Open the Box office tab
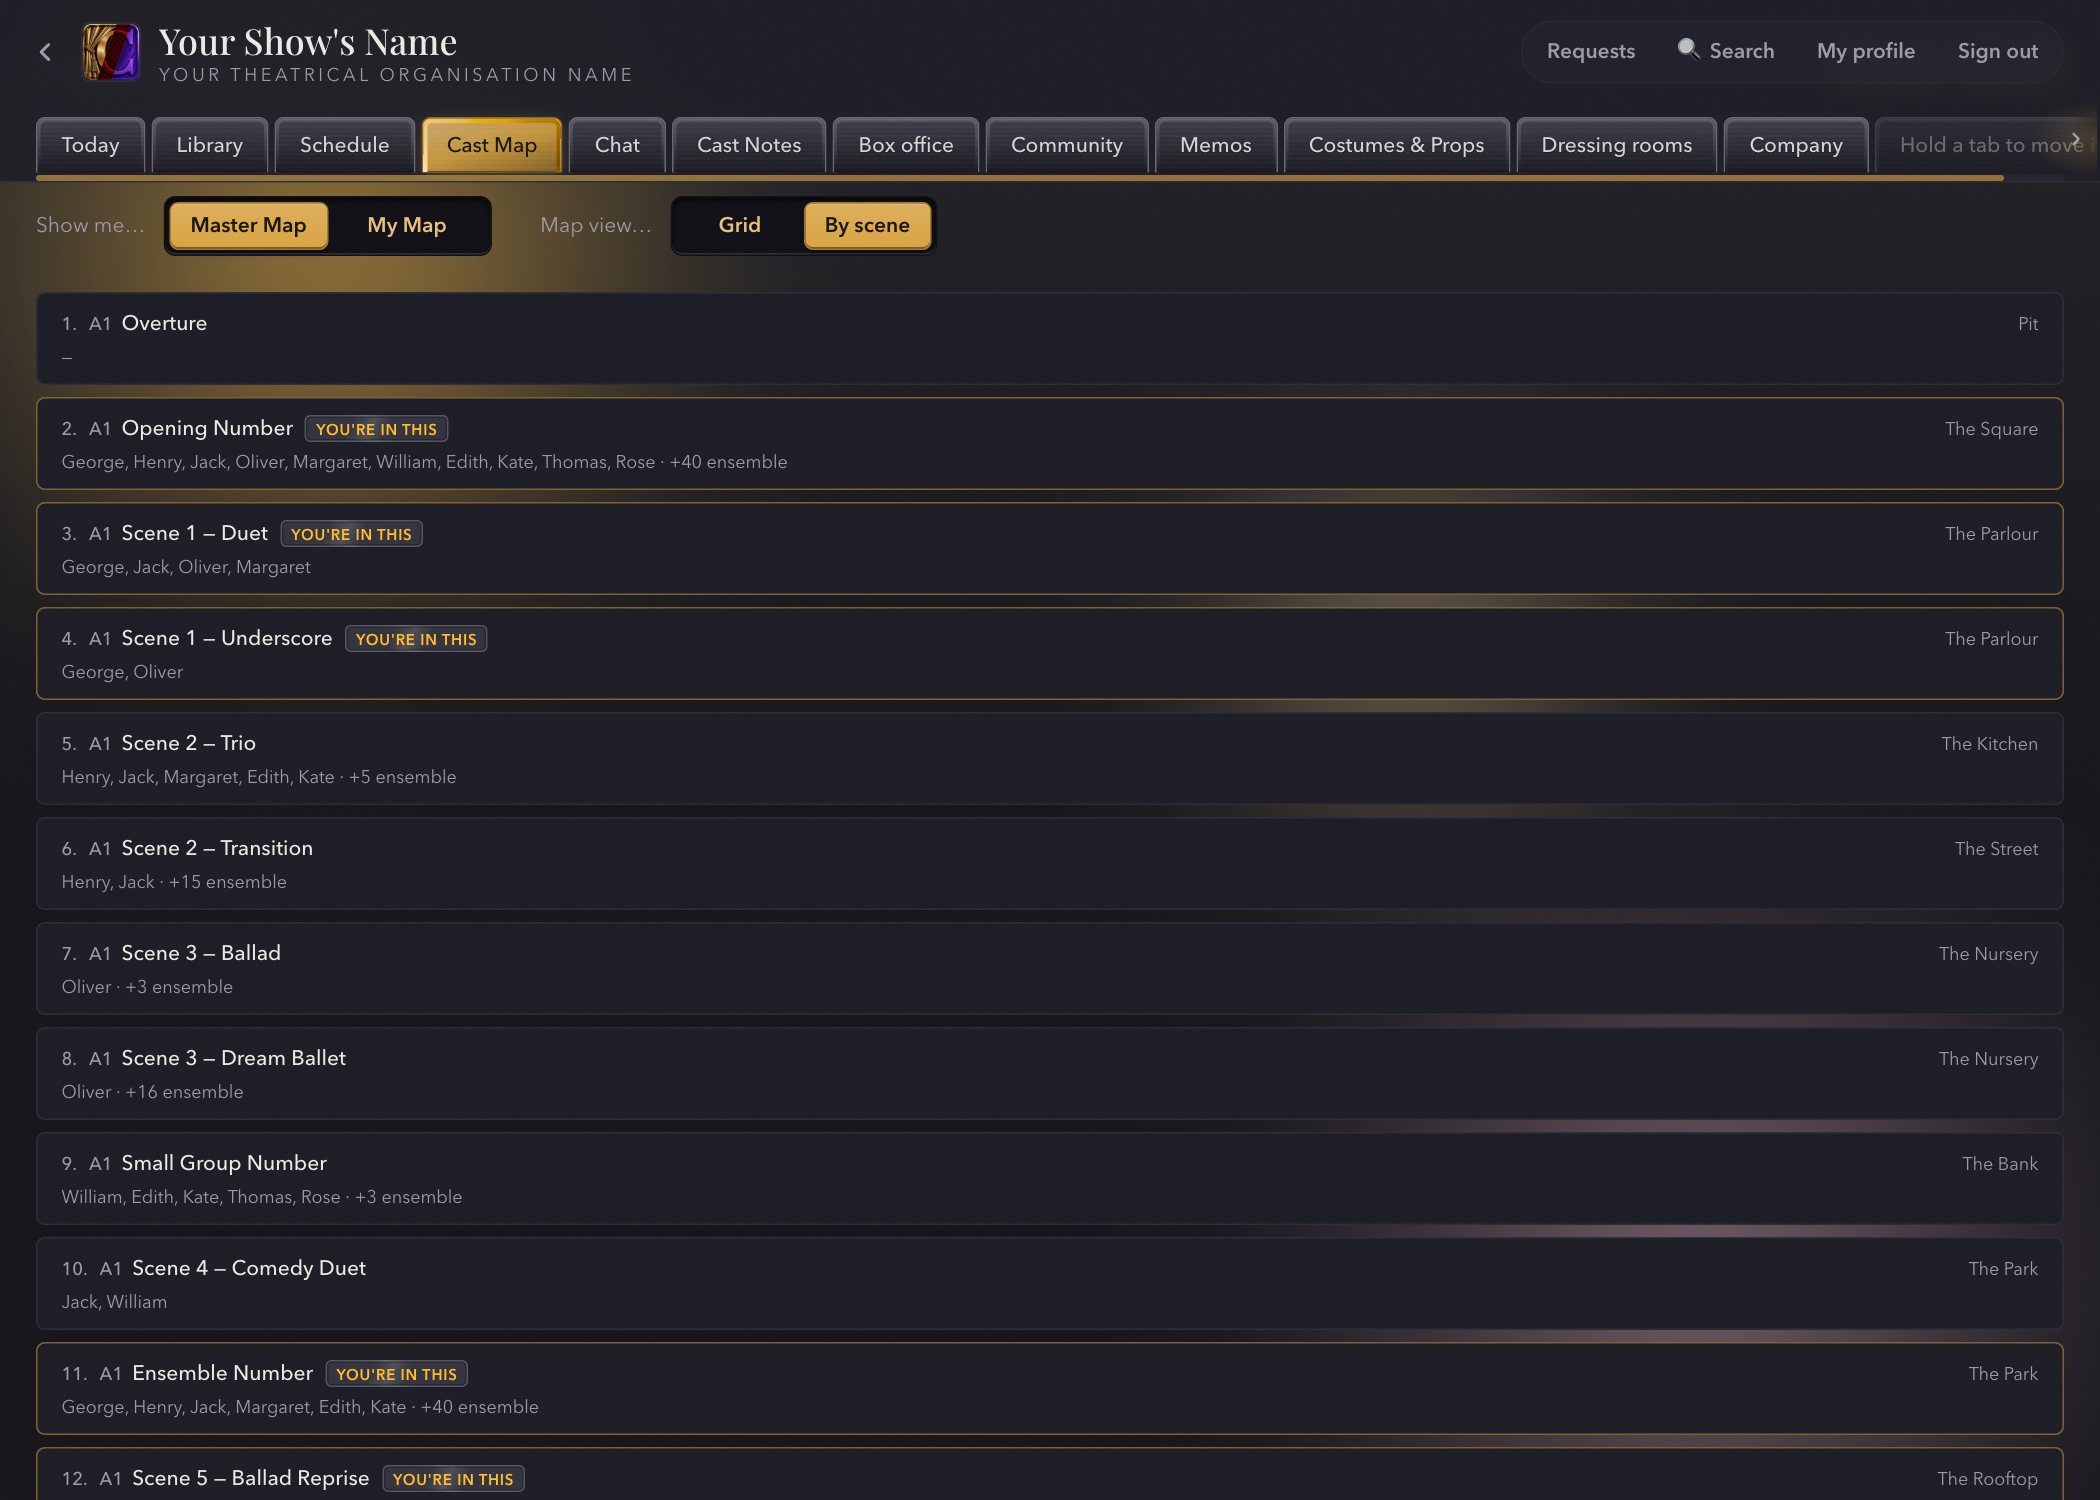The width and height of the screenshot is (2100, 1500). 905,145
